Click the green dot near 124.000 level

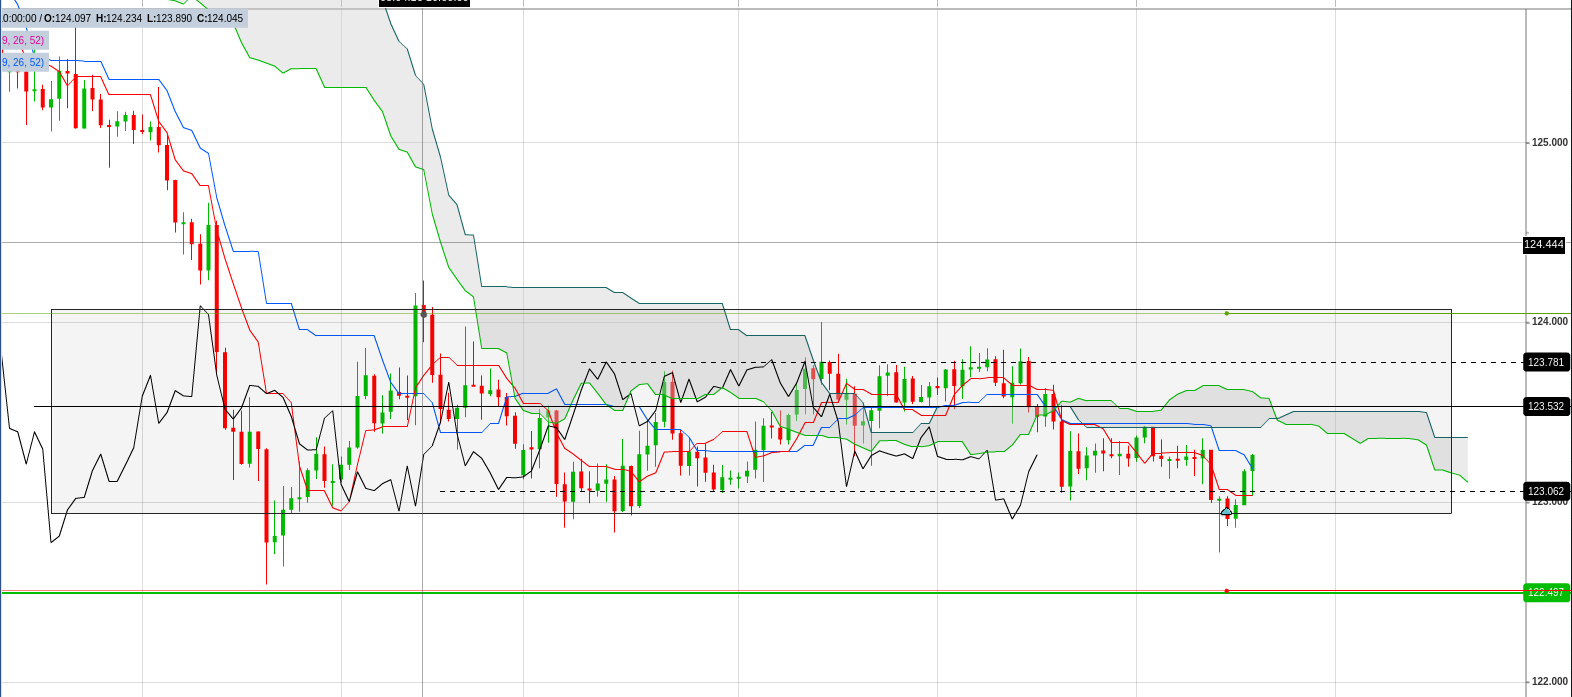coord(1226,313)
